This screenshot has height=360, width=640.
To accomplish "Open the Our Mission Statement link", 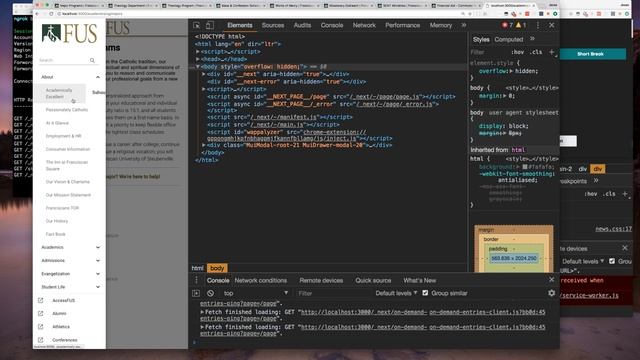I will click(68, 195).
